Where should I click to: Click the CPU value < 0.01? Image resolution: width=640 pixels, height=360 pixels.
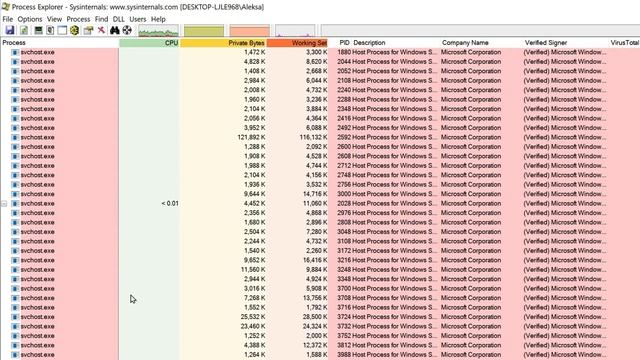(x=170, y=203)
